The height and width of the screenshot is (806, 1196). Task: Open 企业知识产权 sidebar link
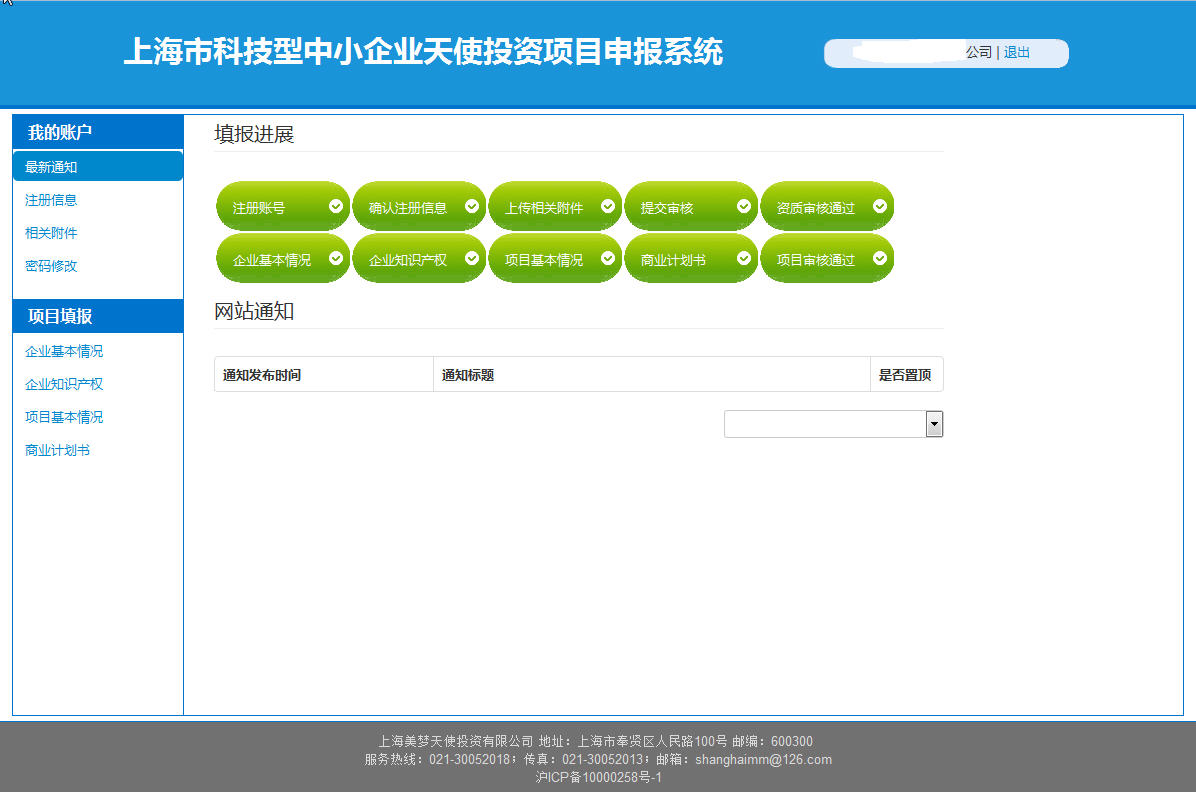click(x=64, y=384)
